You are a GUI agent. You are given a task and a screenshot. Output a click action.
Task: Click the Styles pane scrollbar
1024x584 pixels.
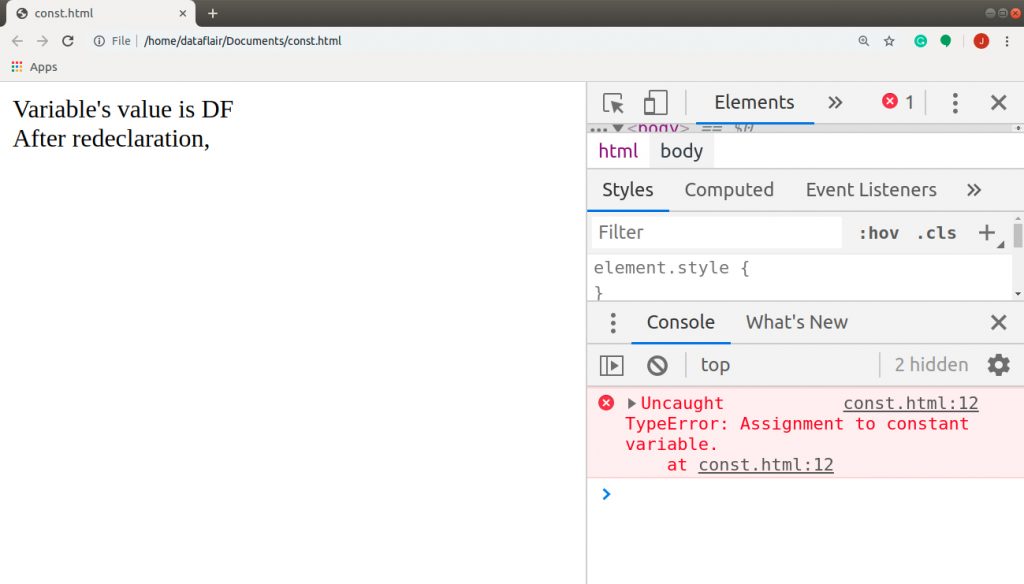[x=1018, y=235]
